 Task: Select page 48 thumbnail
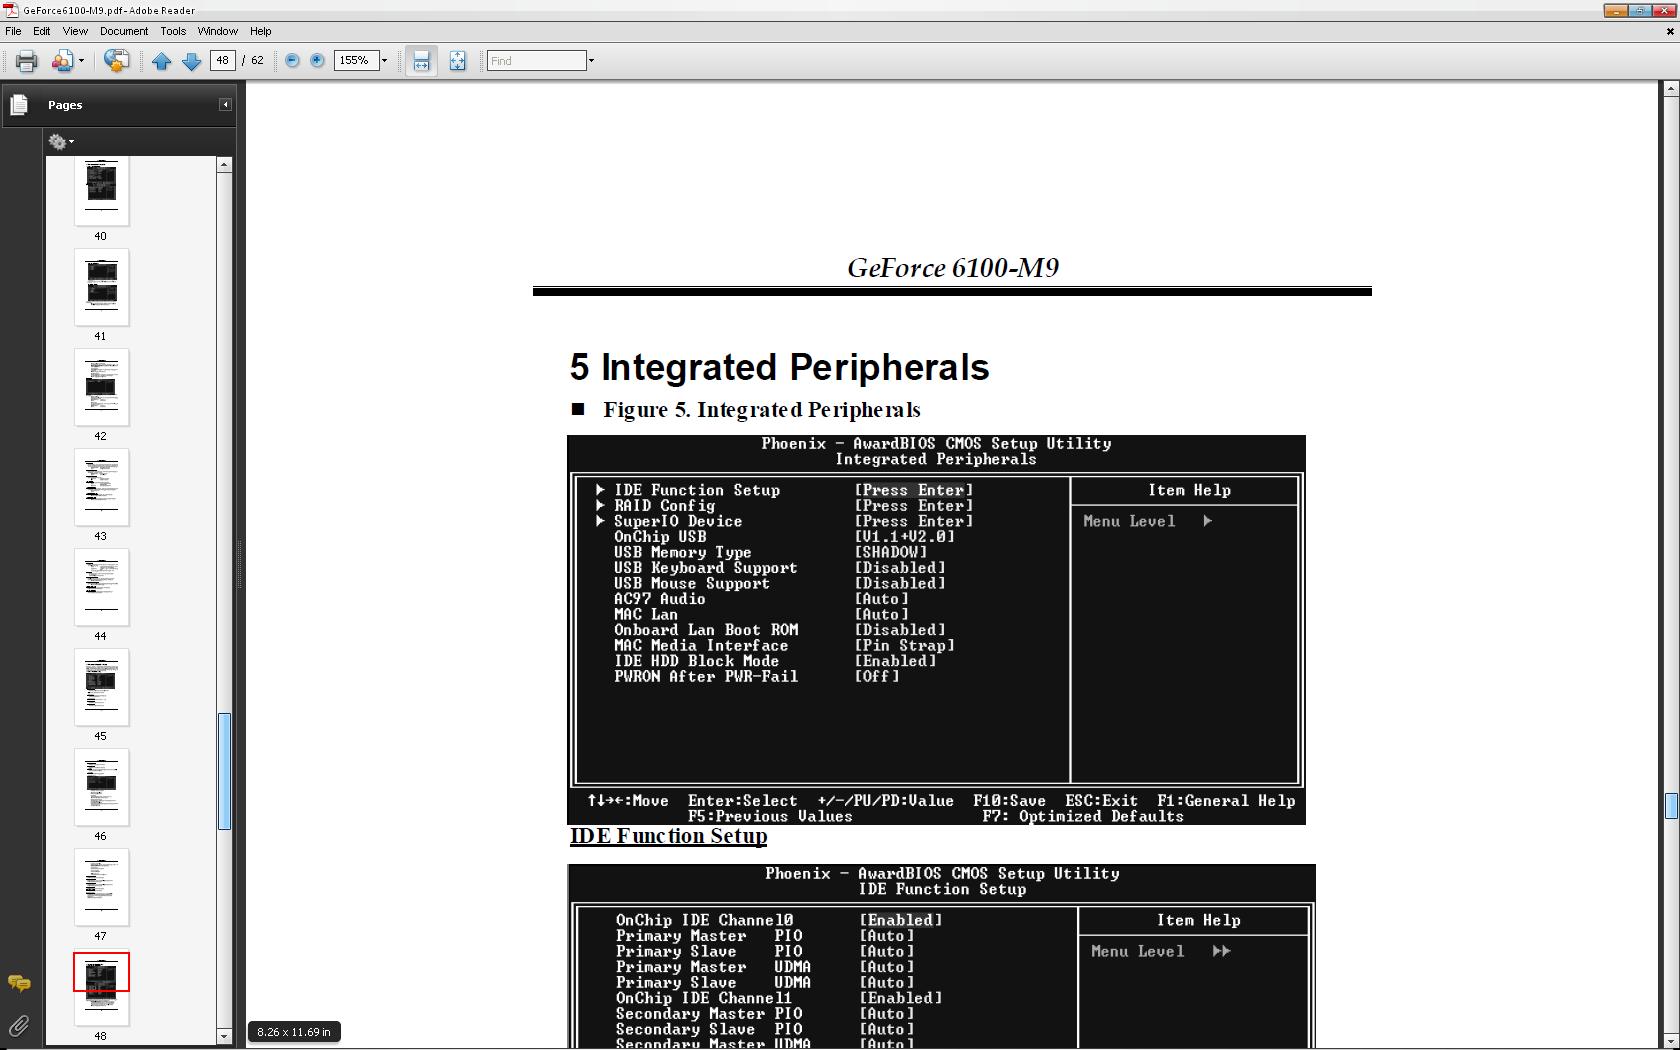click(102, 987)
